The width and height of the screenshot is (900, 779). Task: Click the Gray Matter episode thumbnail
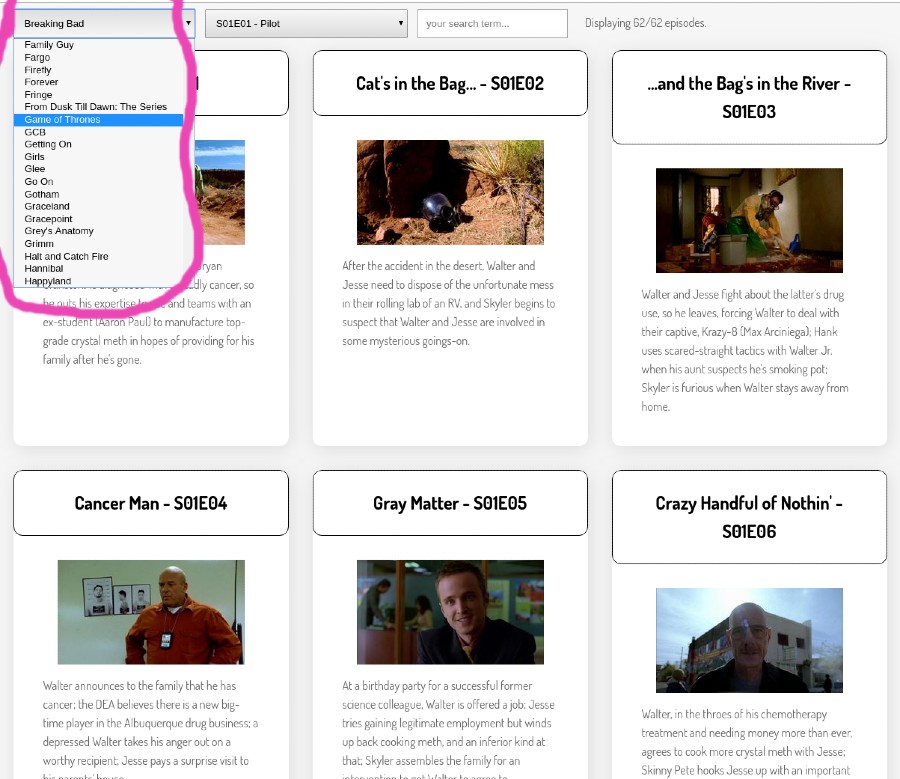tap(450, 611)
